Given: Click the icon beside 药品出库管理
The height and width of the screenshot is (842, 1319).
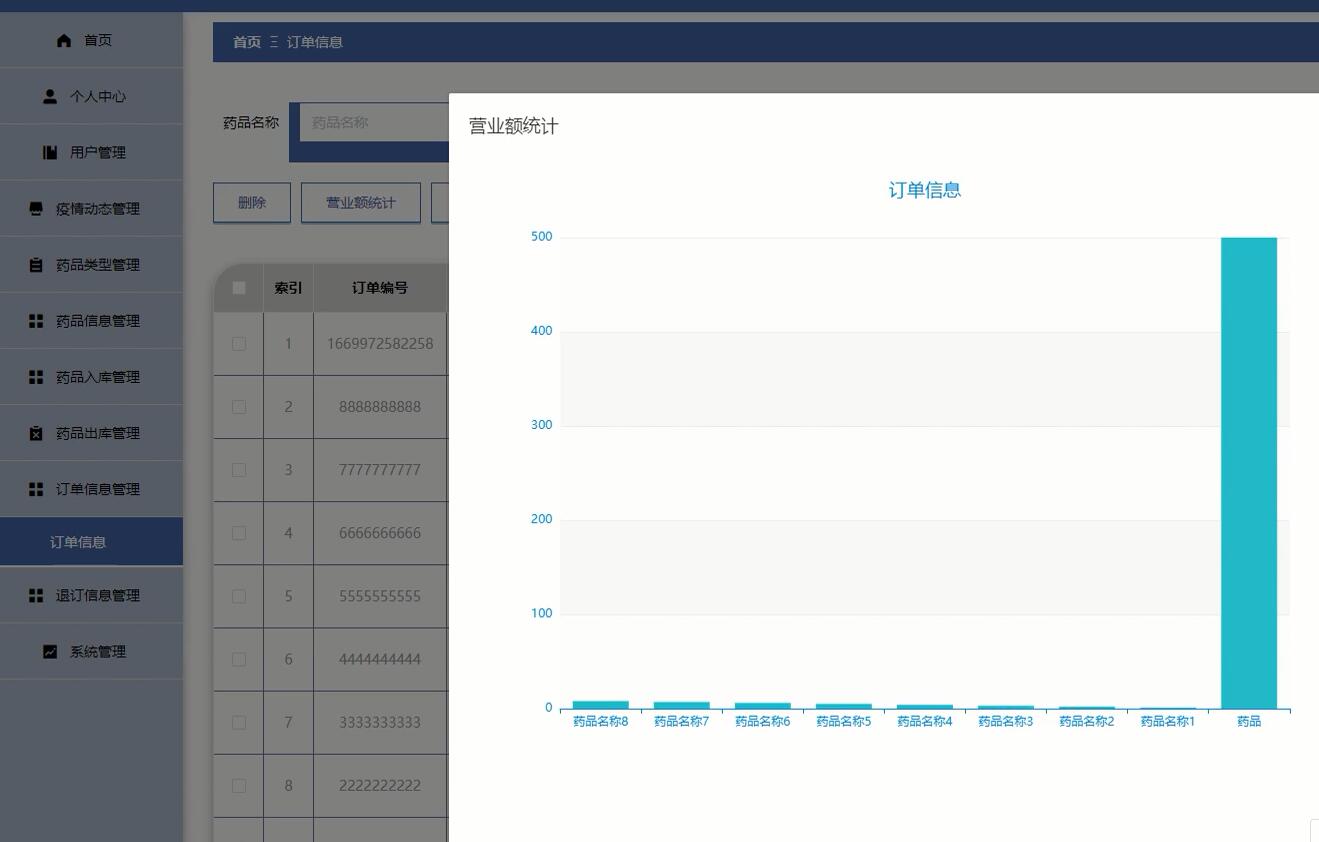Looking at the screenshot, I should [36, 433].
